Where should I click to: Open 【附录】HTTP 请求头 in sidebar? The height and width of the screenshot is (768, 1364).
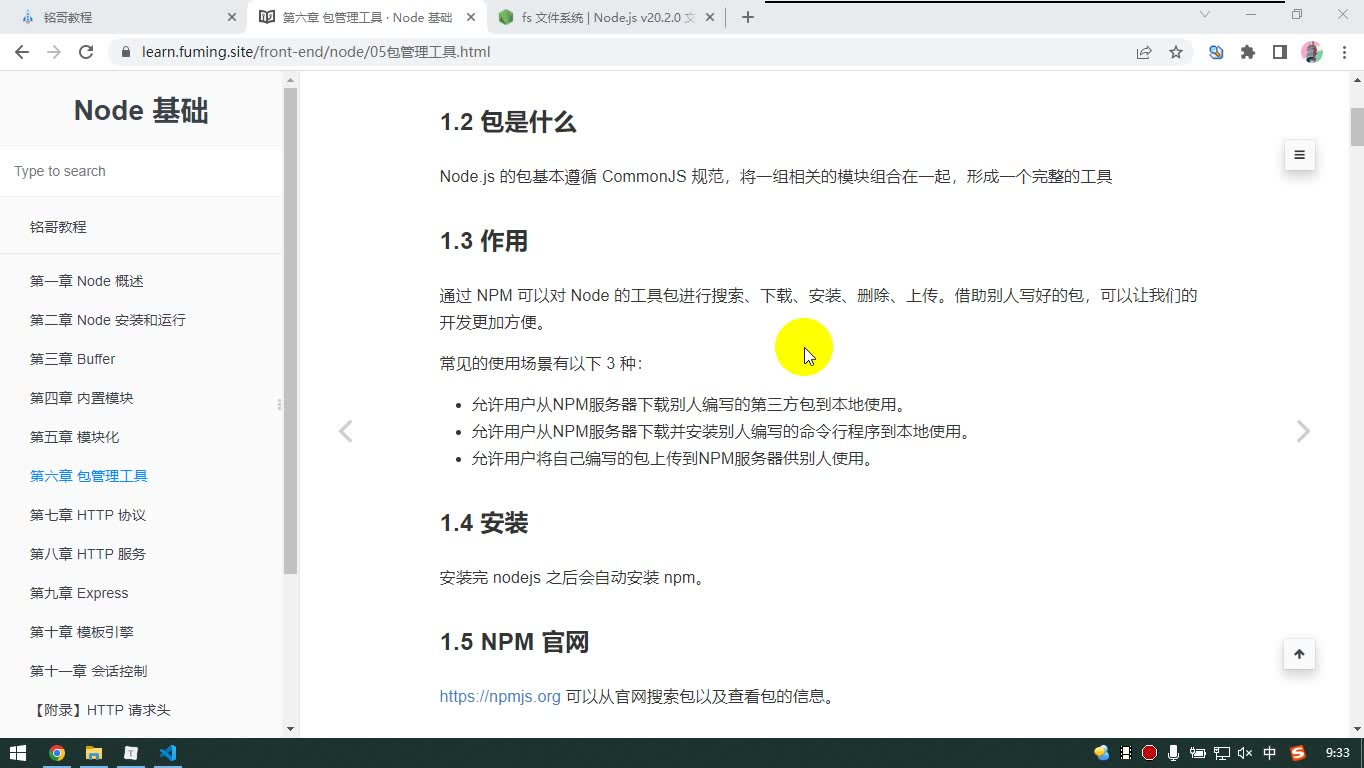(x=100, y=710)
